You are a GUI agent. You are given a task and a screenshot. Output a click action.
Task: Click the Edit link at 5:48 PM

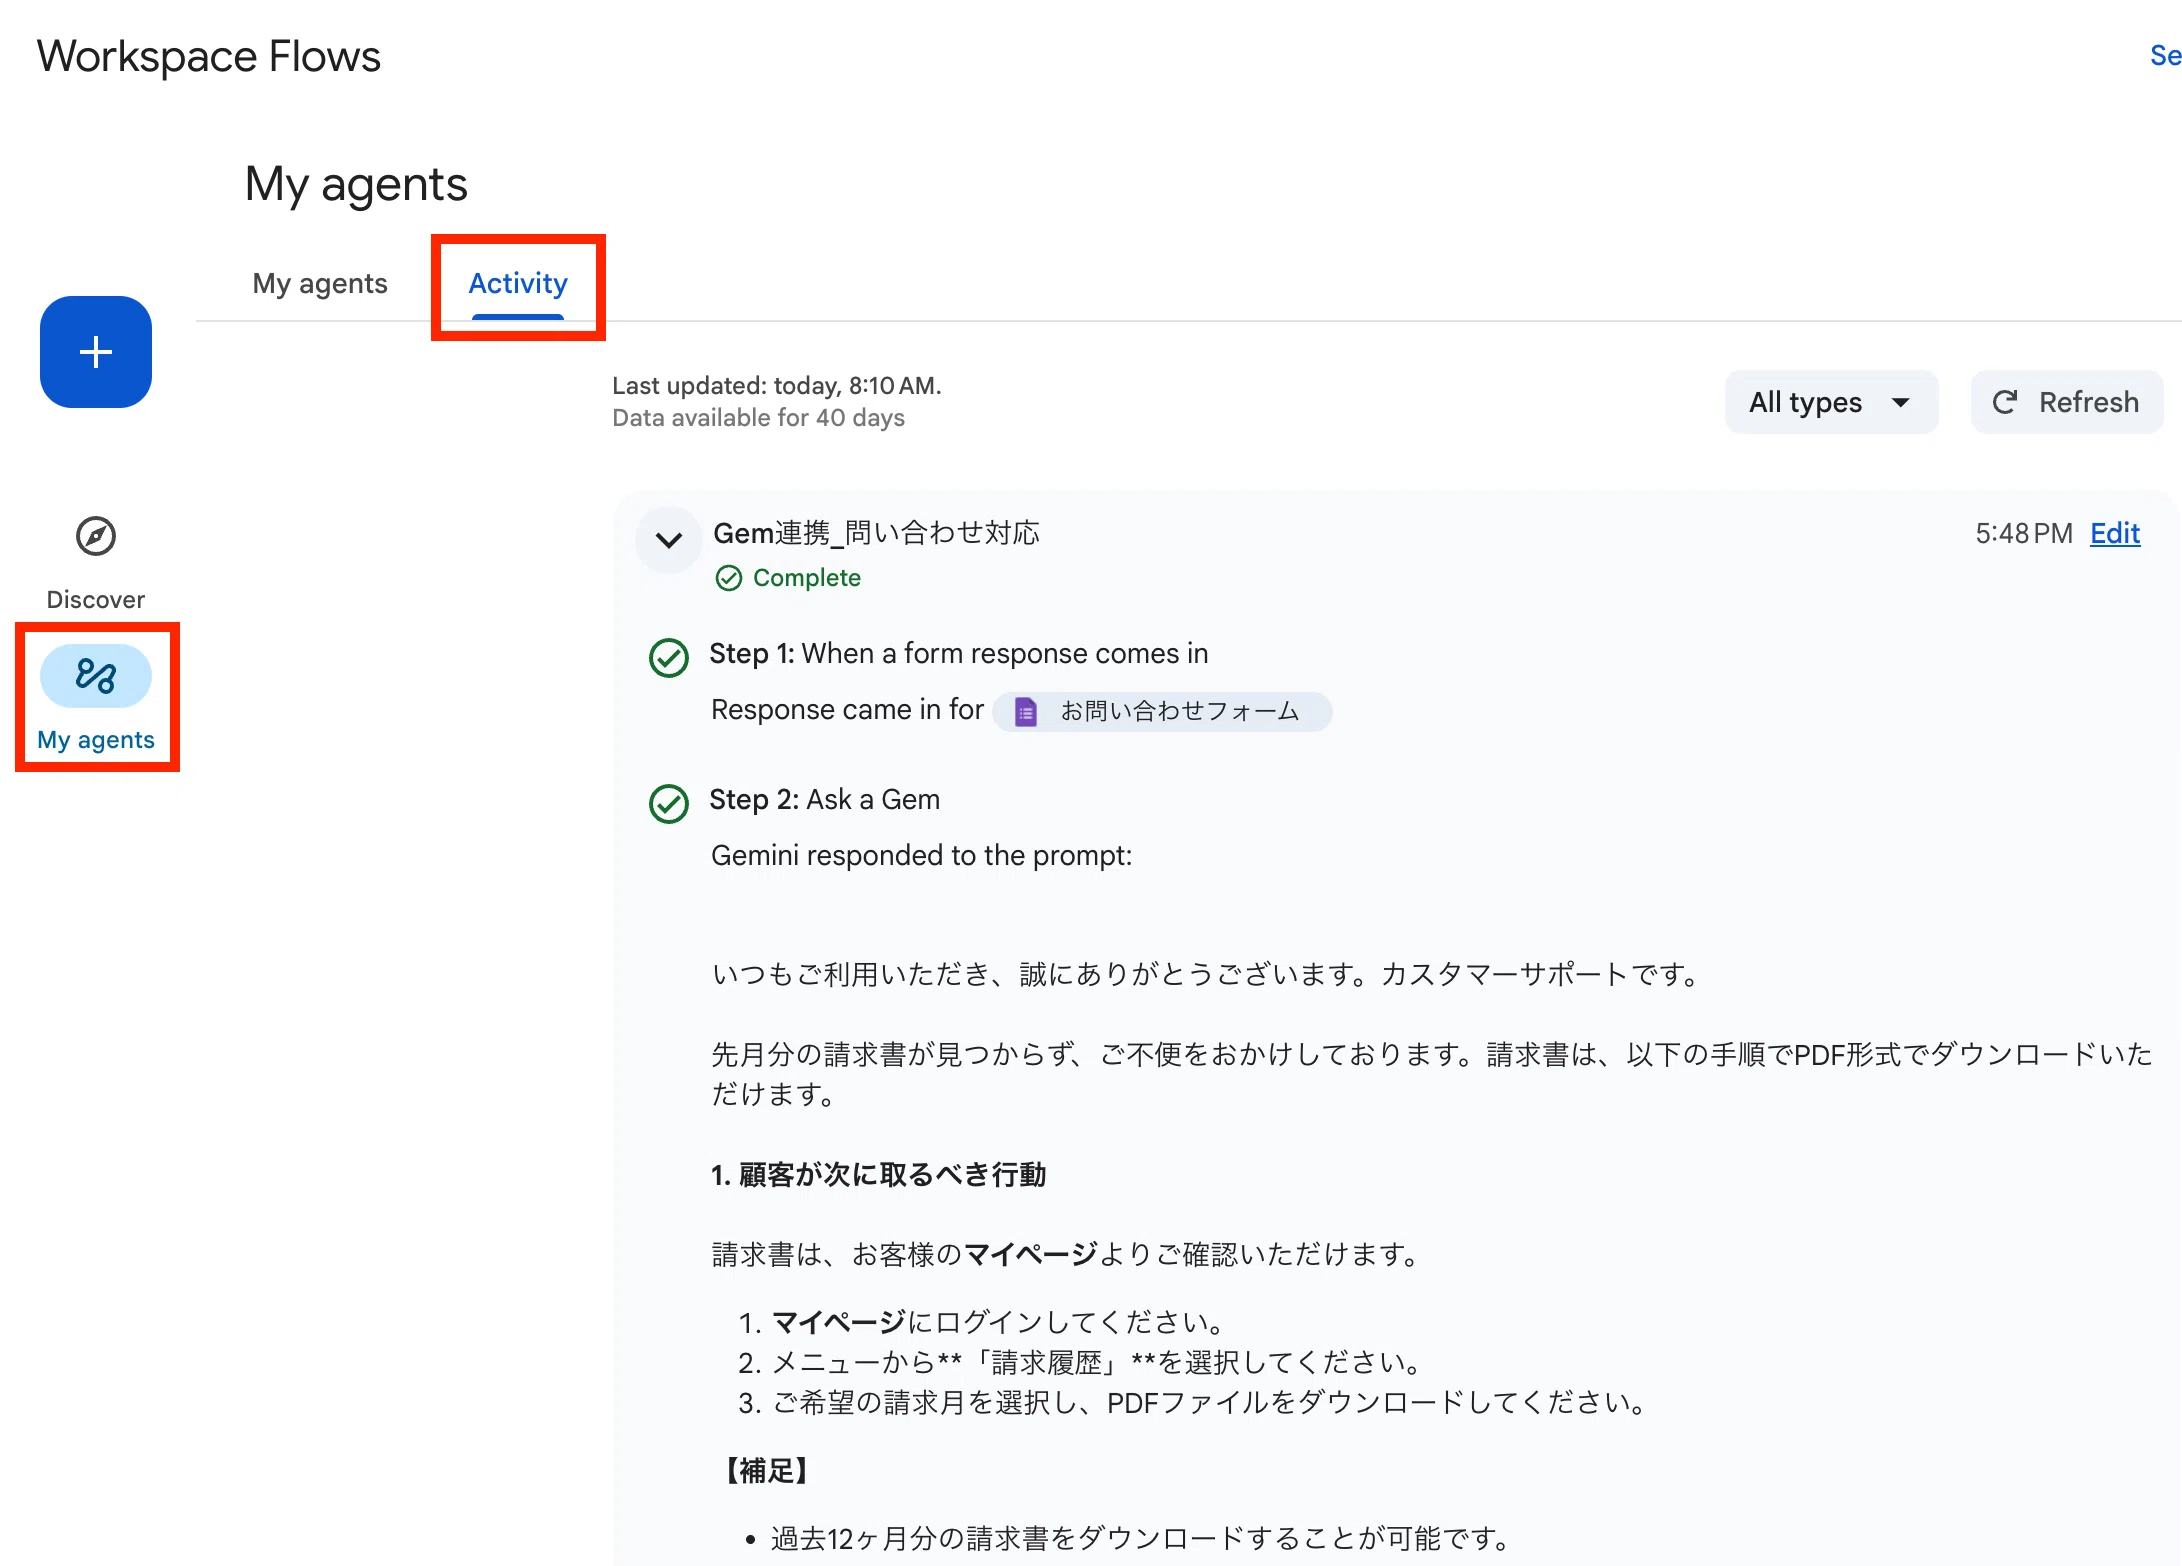pos(2115,534)
